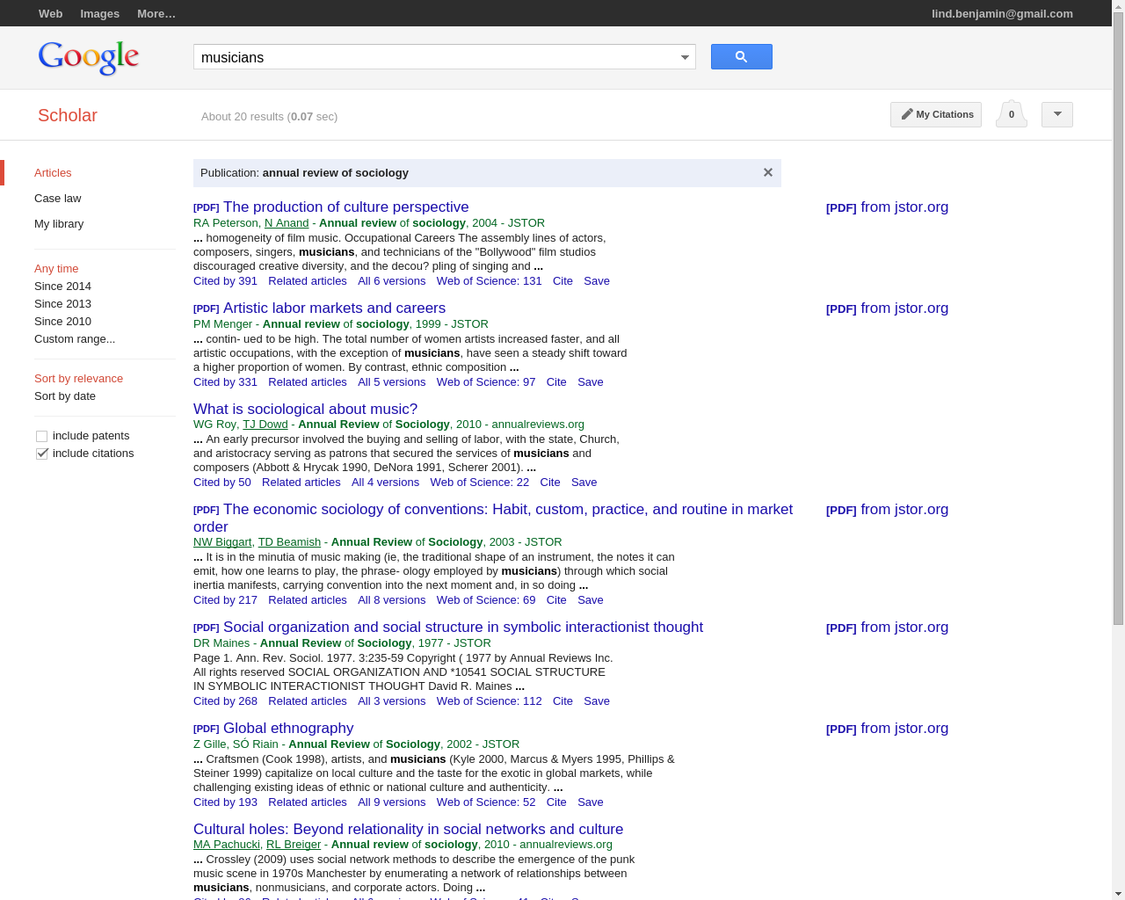Open the notifications bell showing 0
This screenshot has height=900, width=1125.
pos(1011,114)
